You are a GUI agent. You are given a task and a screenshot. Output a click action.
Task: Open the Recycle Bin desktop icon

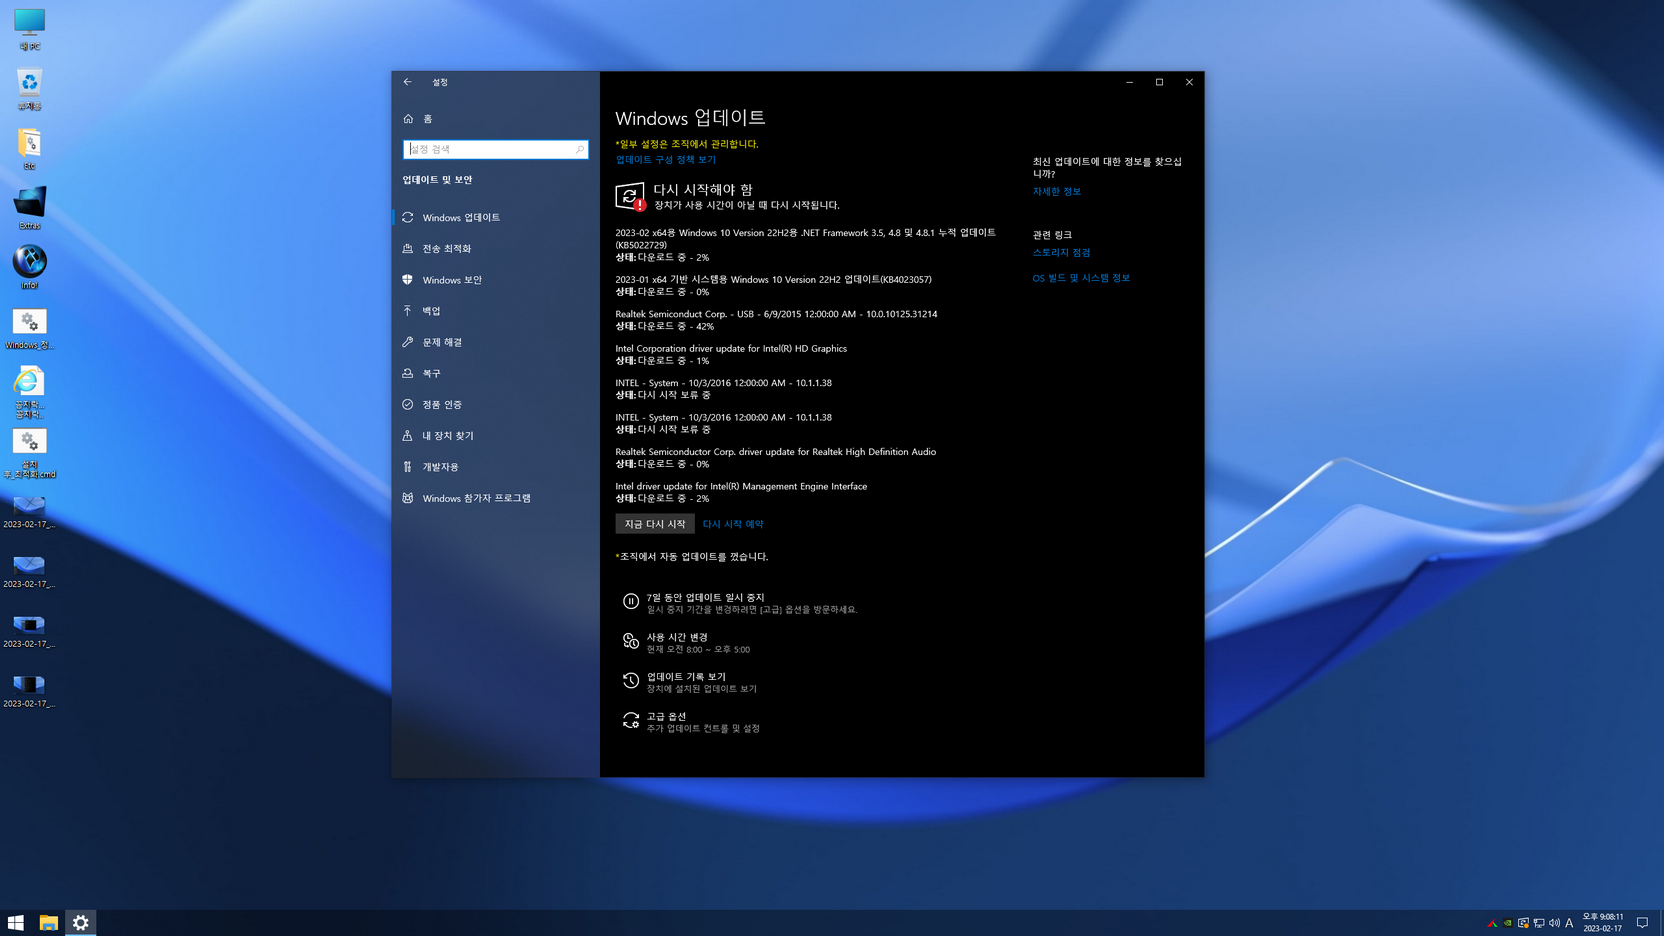click(29, 88)
